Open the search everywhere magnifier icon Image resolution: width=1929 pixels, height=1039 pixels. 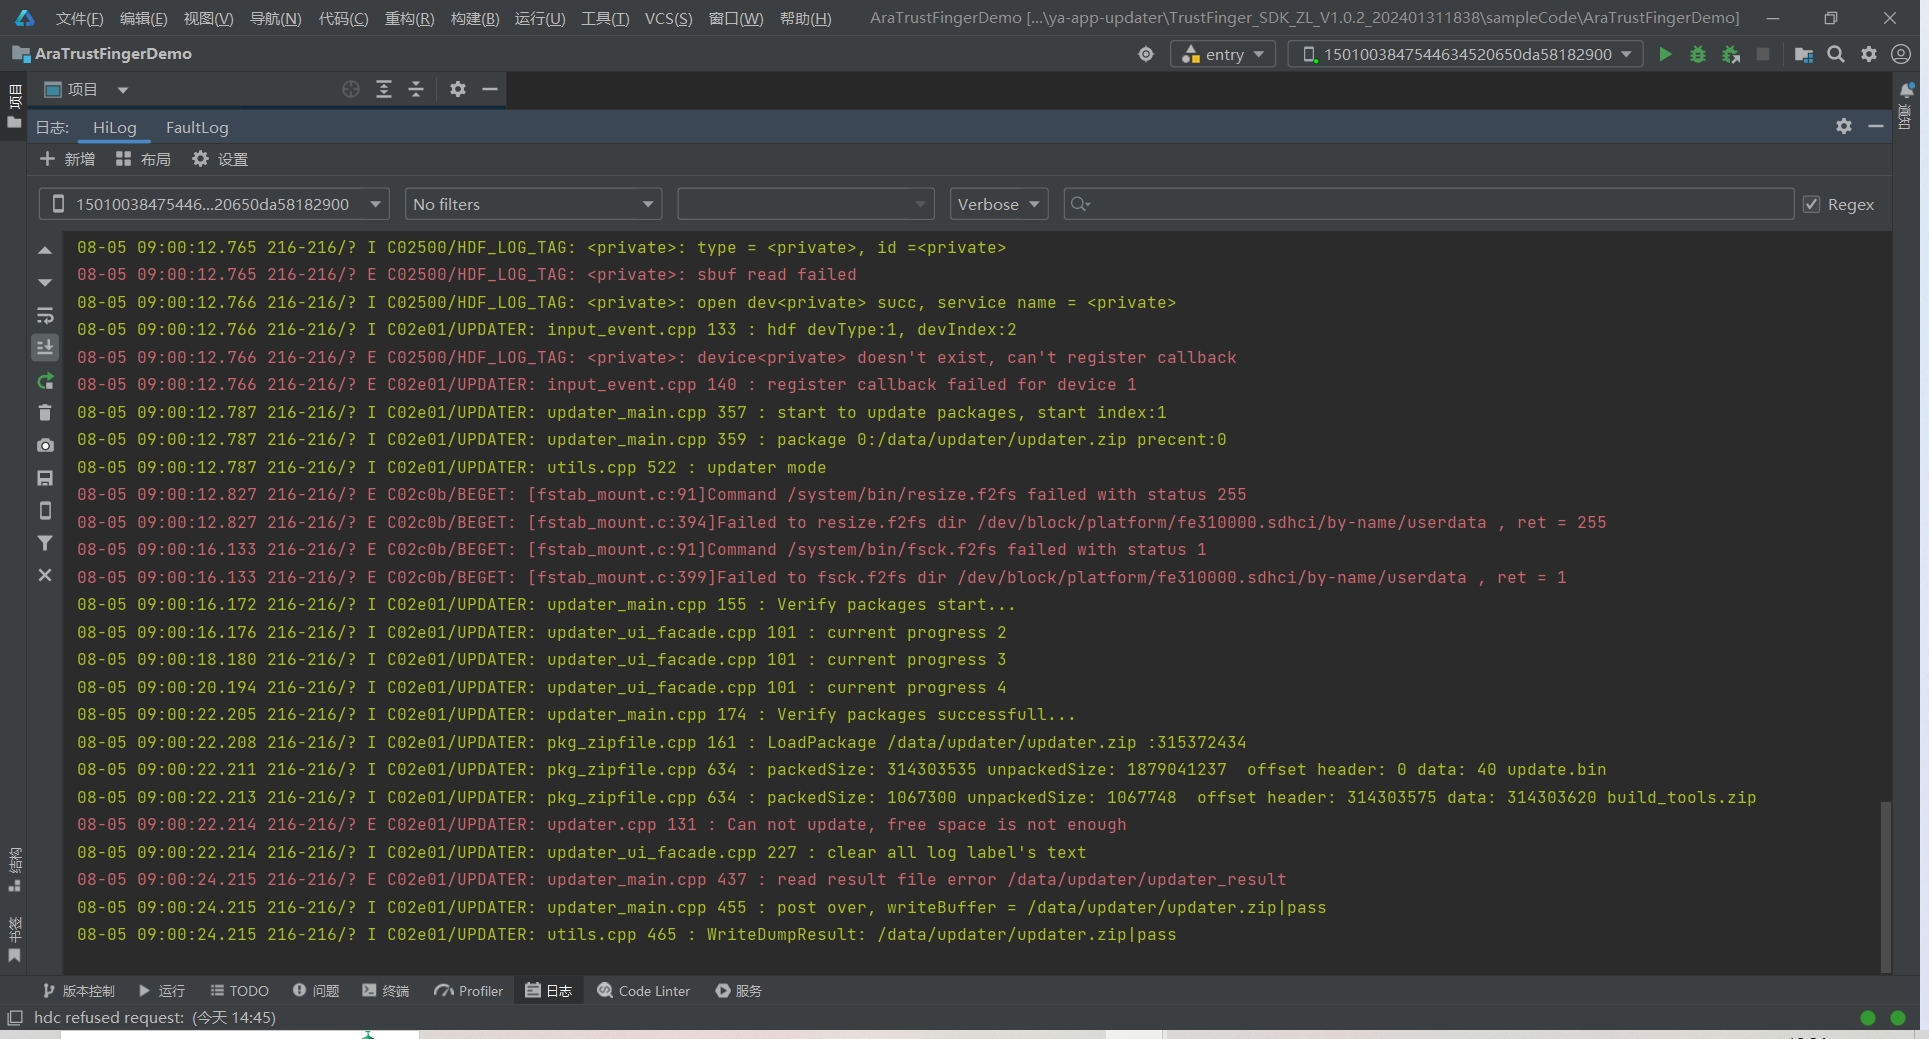(1836, 54)
